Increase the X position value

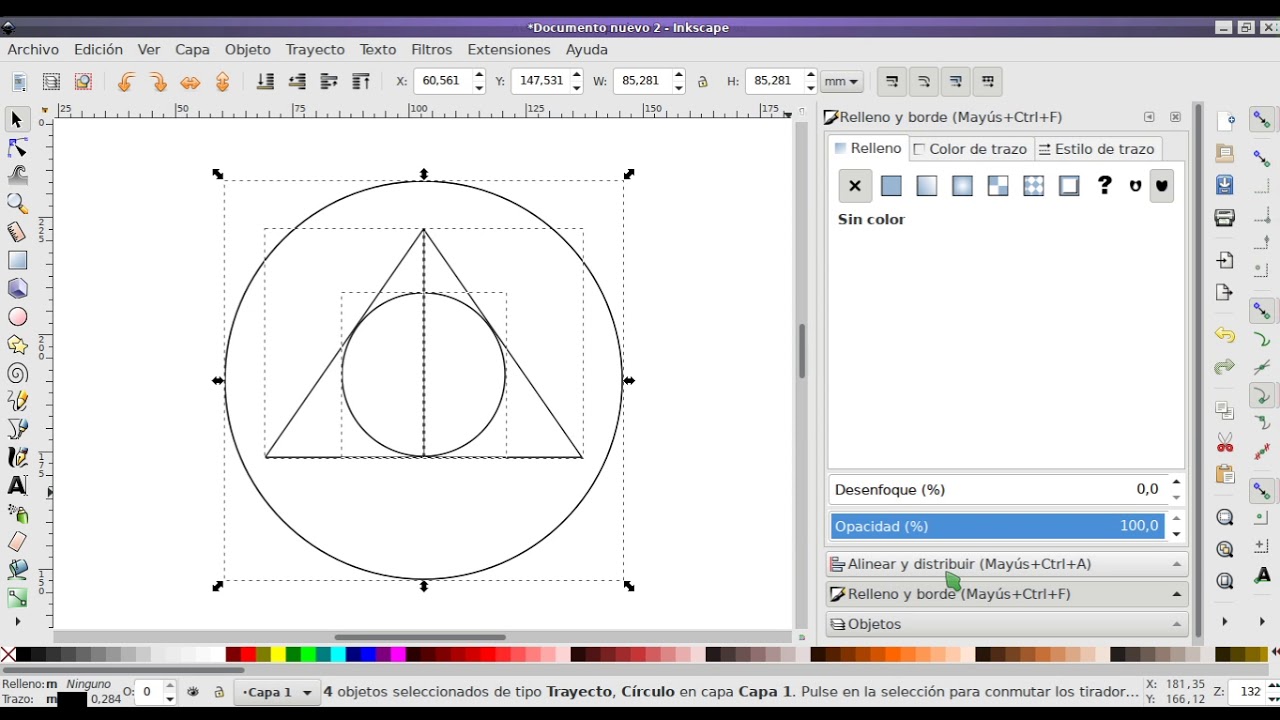(479, 75)
